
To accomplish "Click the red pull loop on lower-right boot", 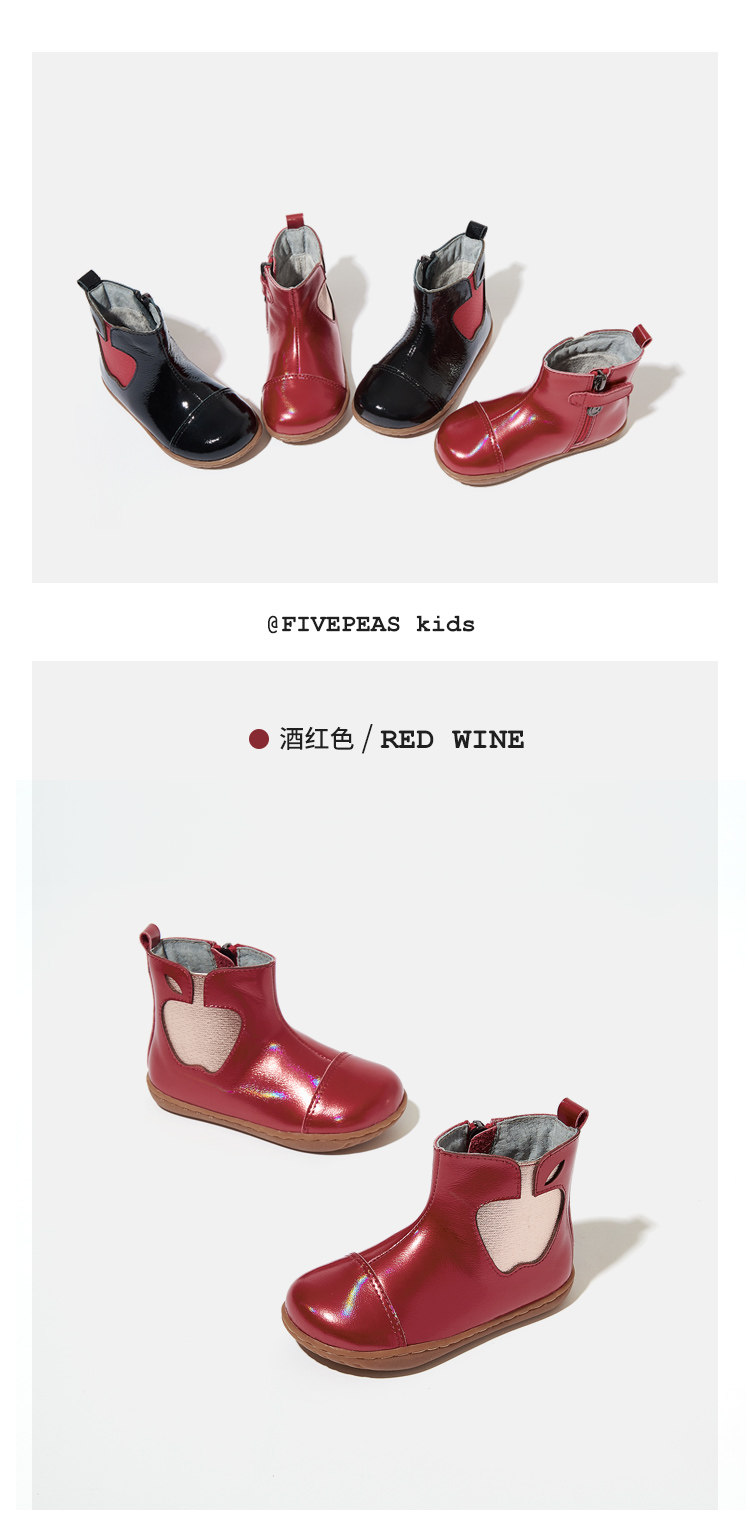I will tap(572, 1113).
